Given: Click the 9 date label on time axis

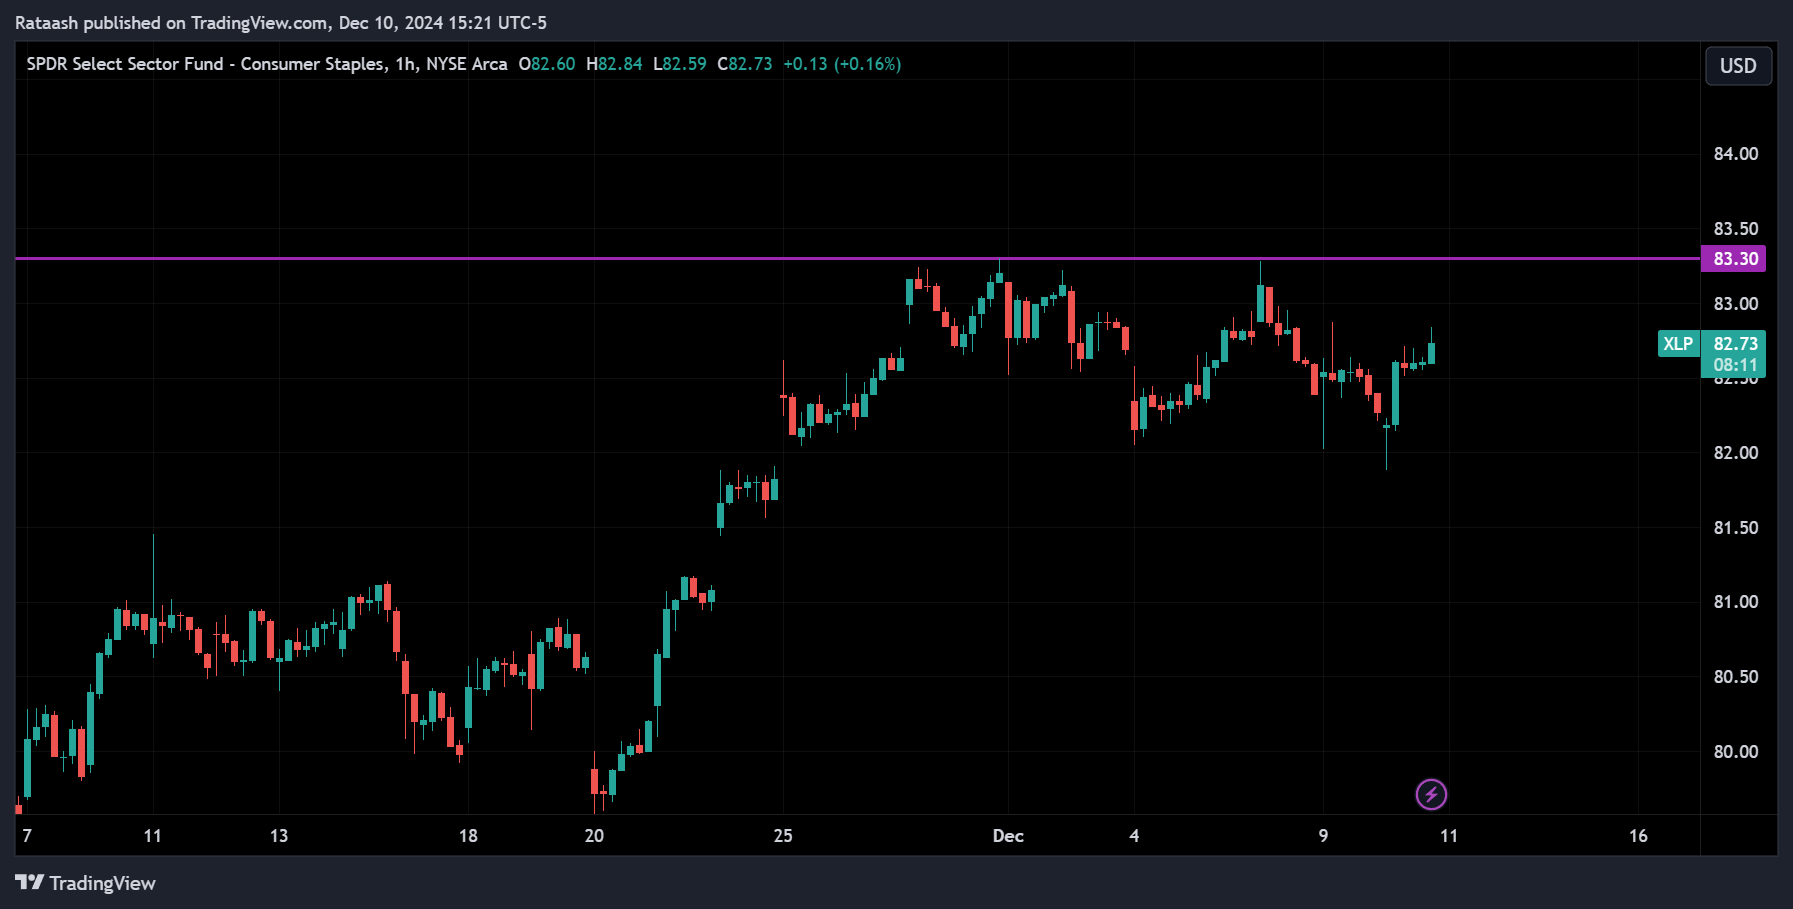Looking at the screenshot, I should click(1323, 836).
